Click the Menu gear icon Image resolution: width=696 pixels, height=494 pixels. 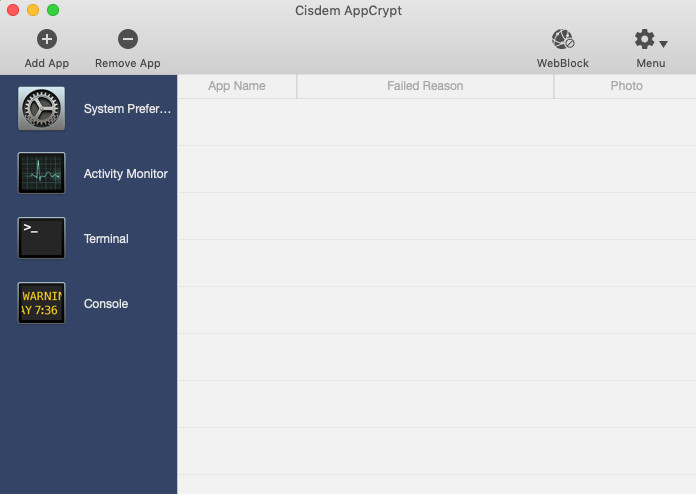645,39
